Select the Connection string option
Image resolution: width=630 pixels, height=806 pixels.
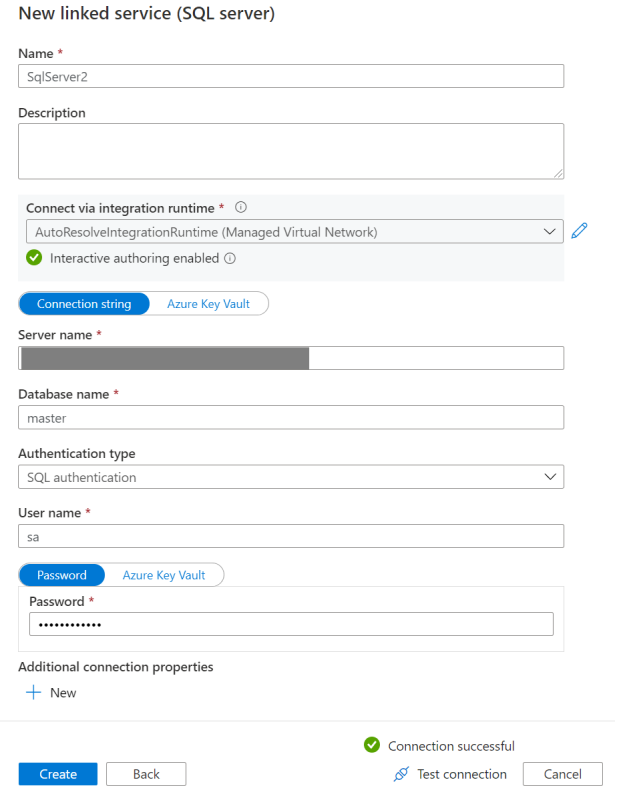(84, 304)
